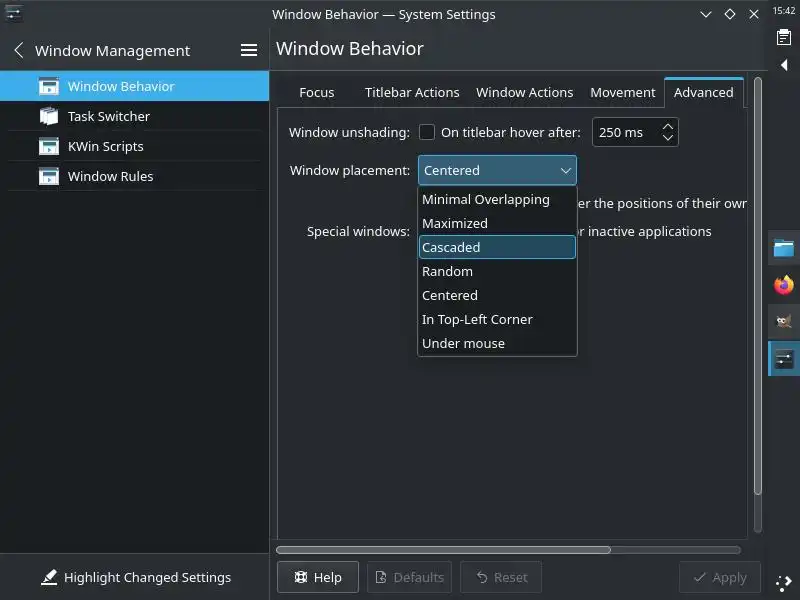The width and height of the screenshot is (800, 600).
Task: Enable On titlebar hover after checkbox
Action: coord(427,132)
